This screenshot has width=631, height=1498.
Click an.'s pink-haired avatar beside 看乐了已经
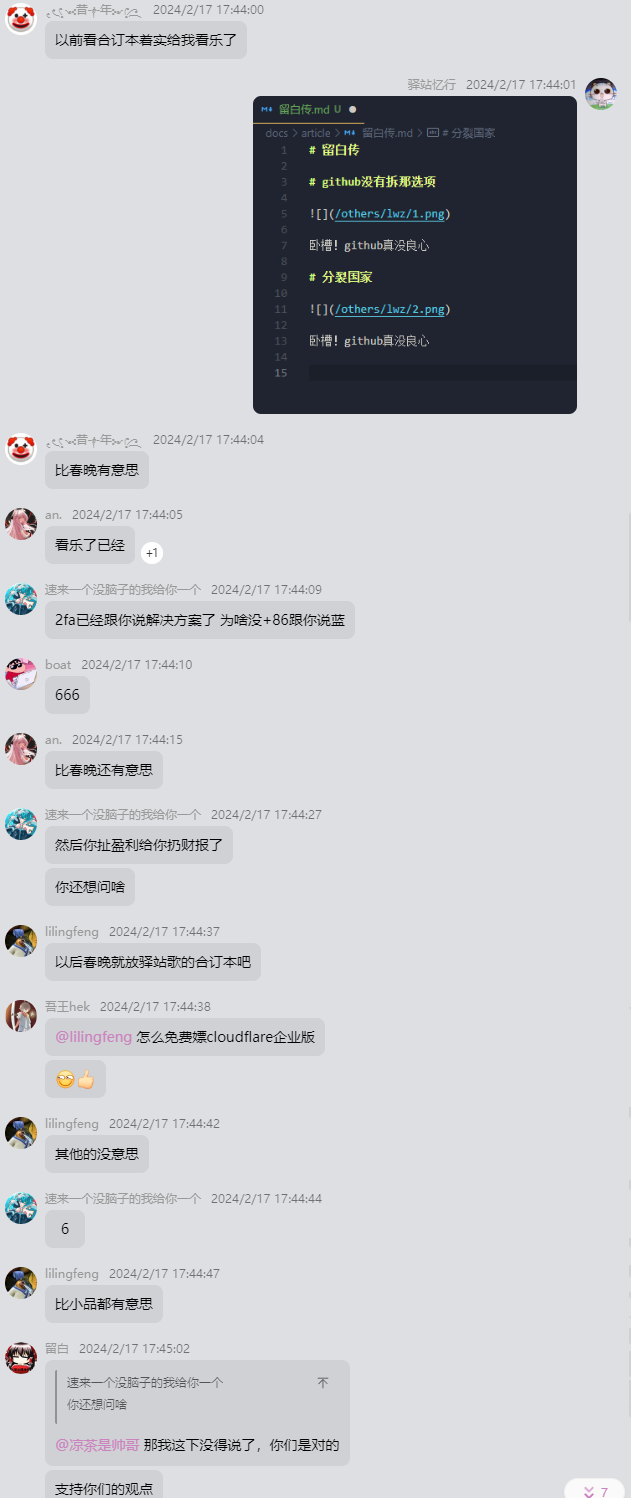click(x=21, y=523)
